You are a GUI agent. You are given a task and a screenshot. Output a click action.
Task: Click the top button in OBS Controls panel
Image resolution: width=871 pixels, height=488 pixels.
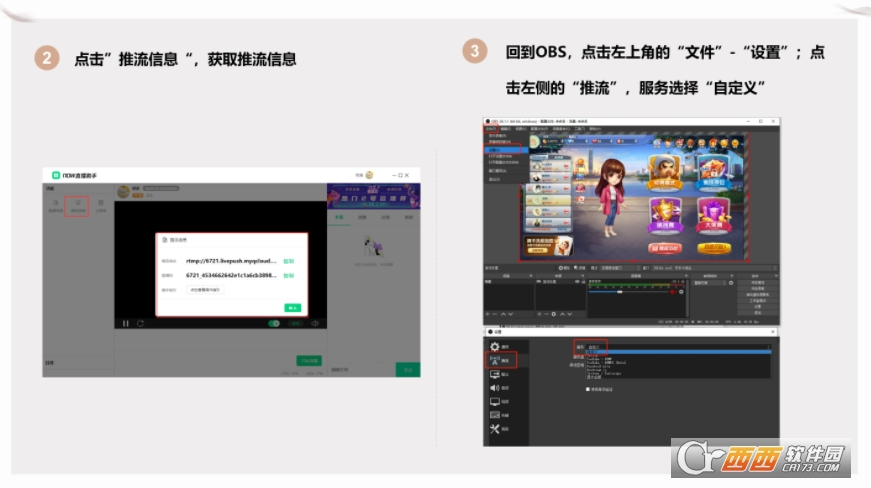[x=757, y=282]
